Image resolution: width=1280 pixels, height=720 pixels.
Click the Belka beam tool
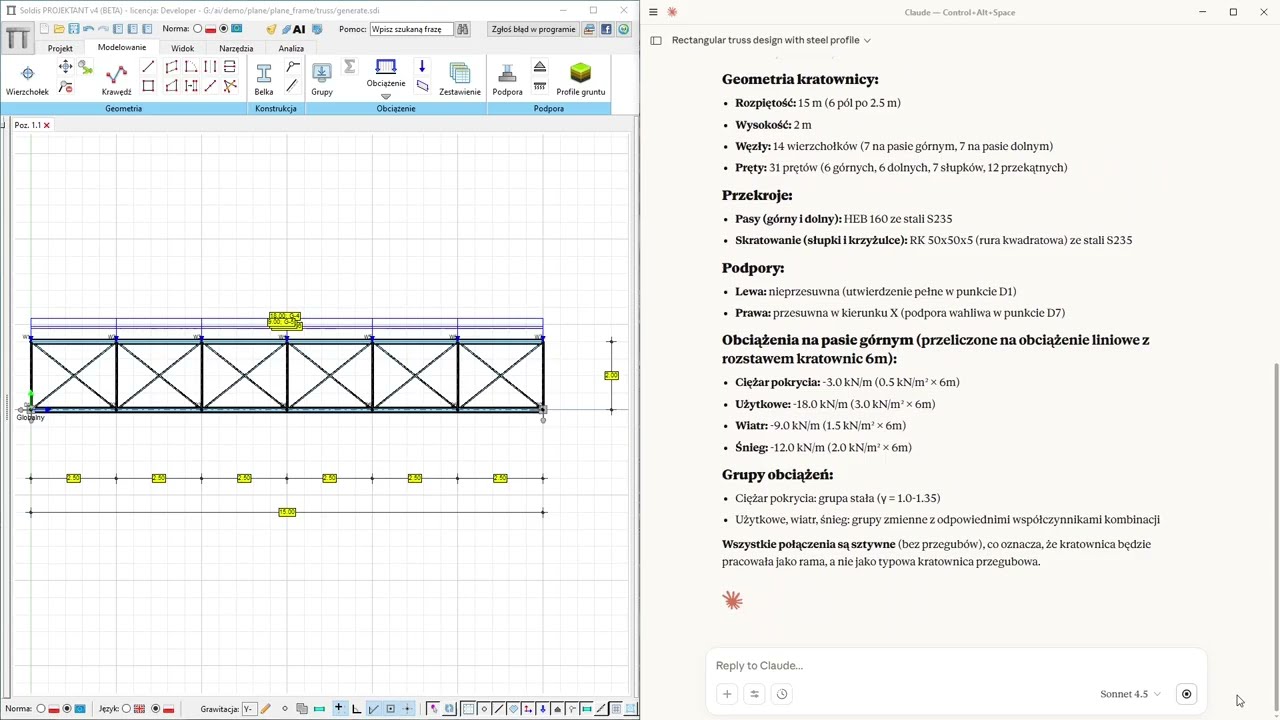tap(264, 79)
